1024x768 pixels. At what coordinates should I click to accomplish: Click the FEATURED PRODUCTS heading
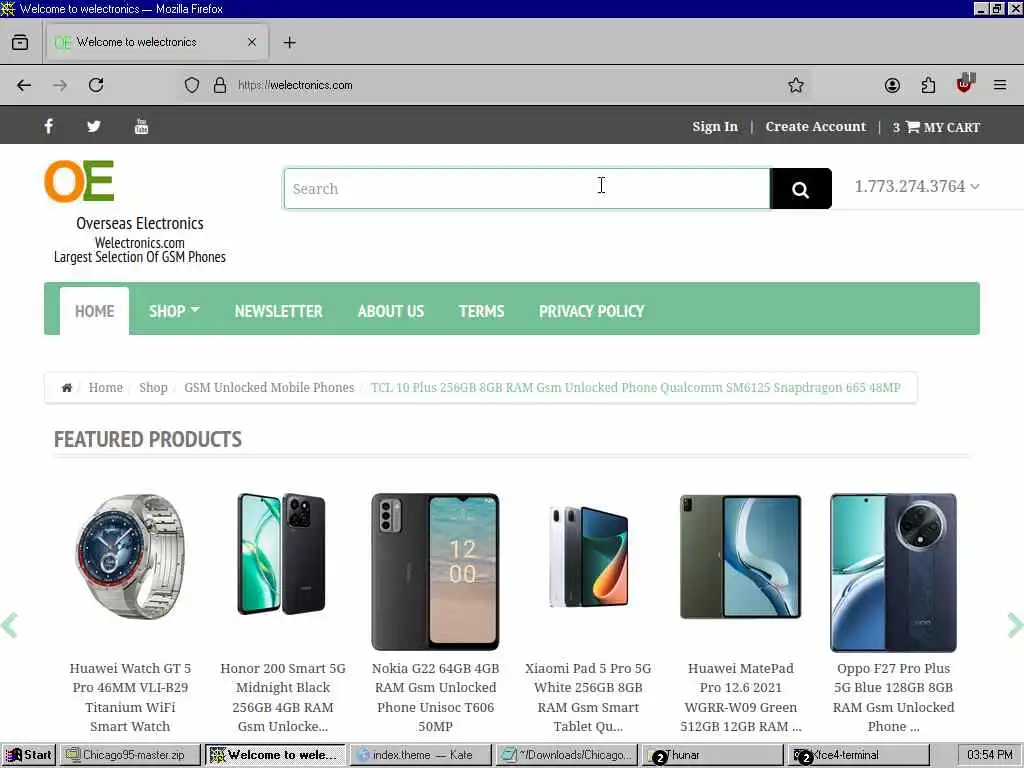pos(148,440)
